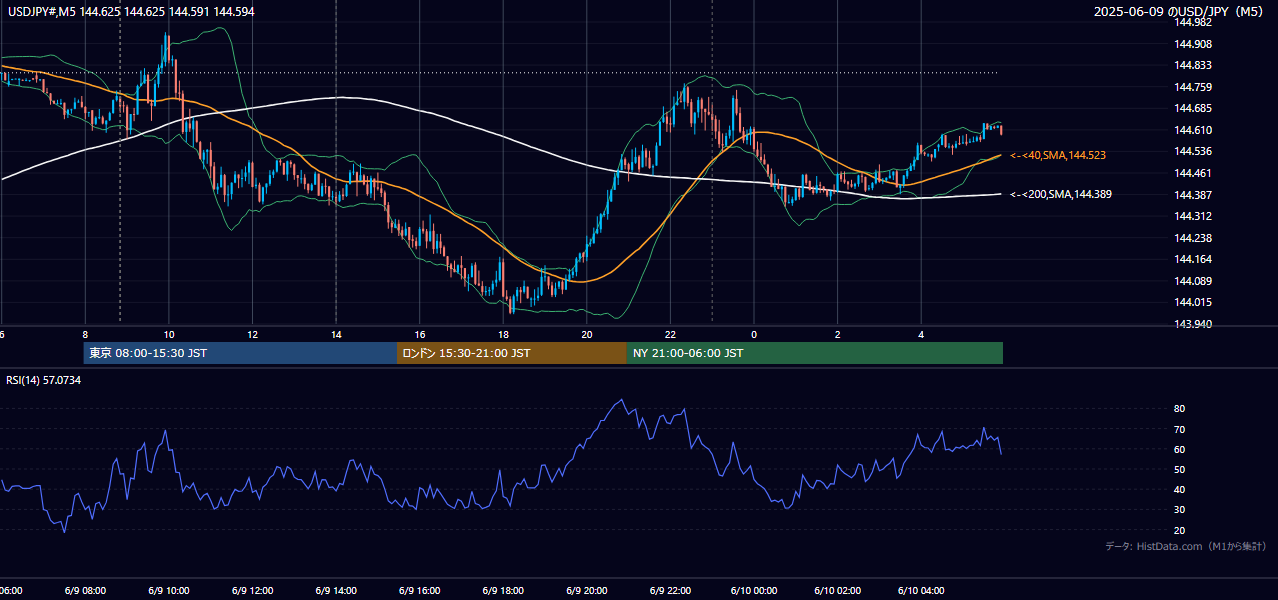This screenshot has height=600, width=1278.
Task: Click price axis value 144.089
Action: [1193, 281]
